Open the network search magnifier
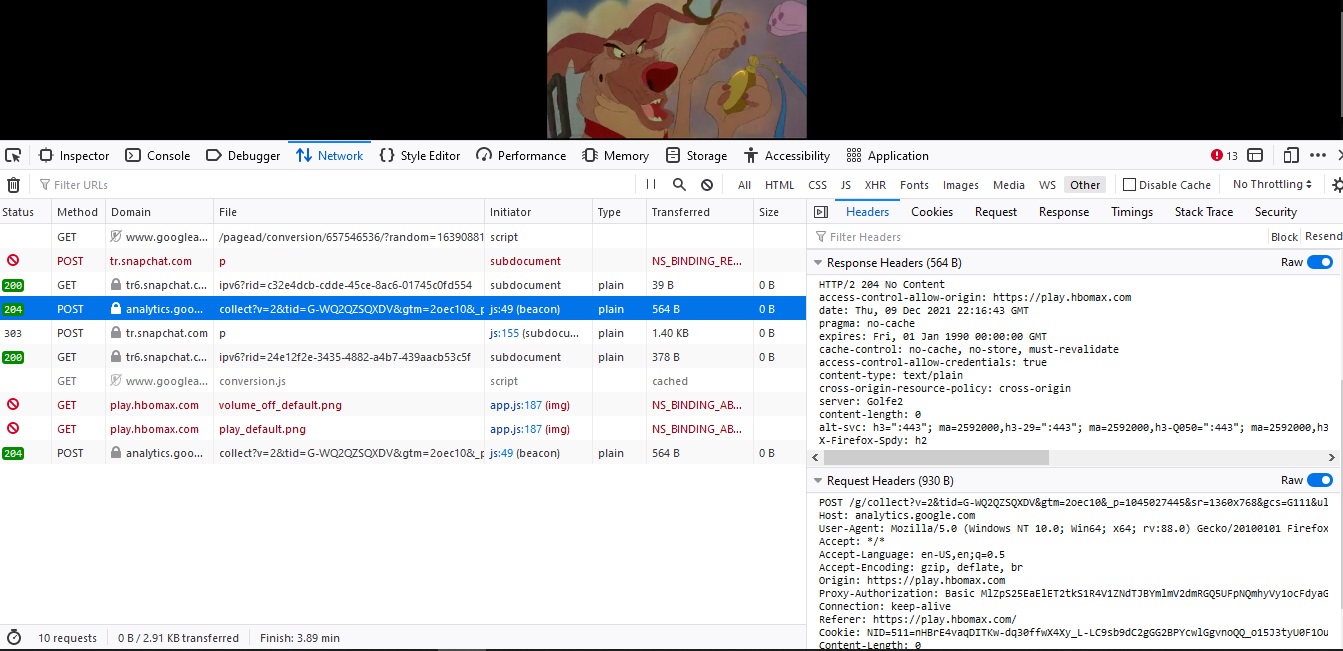Screen dimensions: 1343x651 pos(679,185)
